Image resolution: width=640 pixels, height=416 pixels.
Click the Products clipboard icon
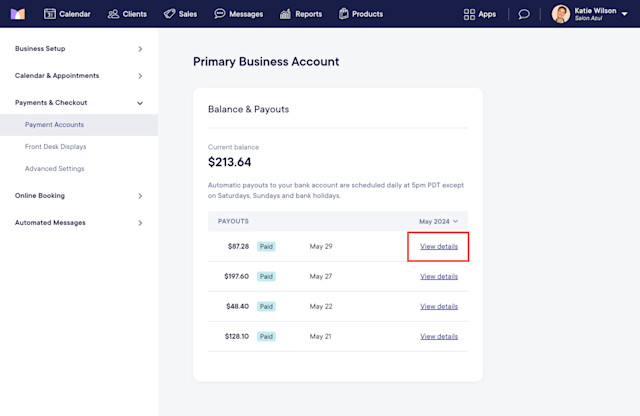345,14
